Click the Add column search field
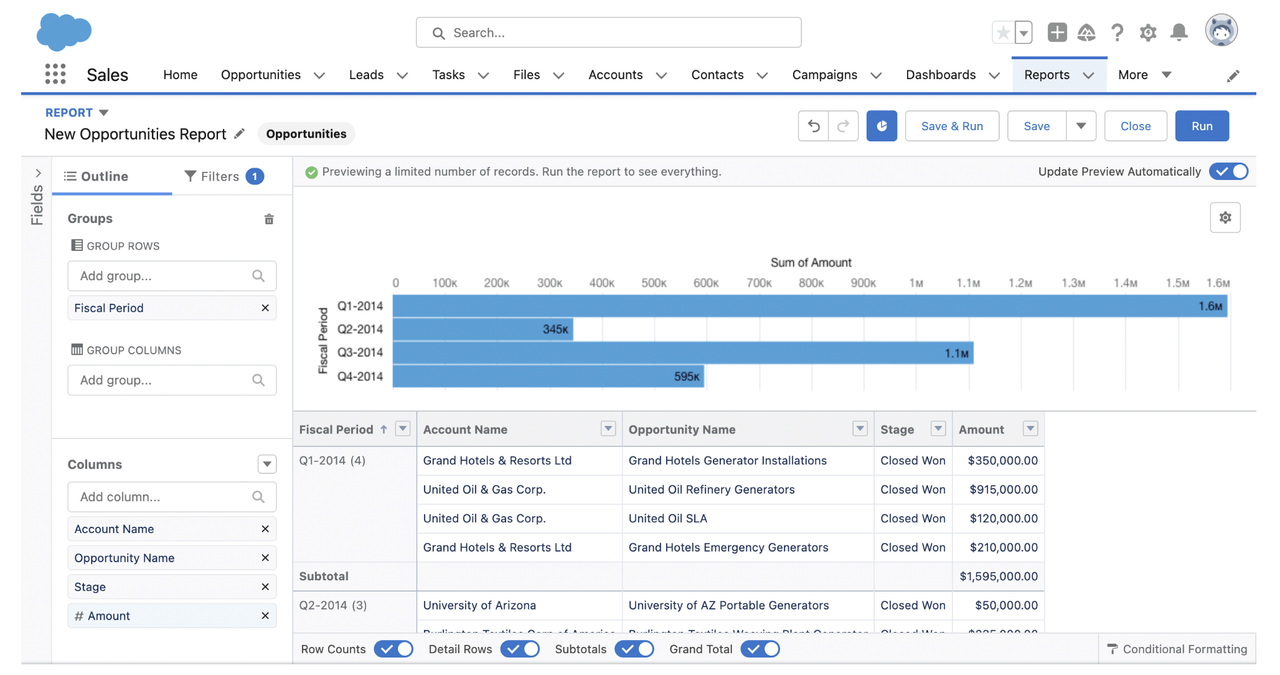Screen dimensions: 1280x675 click(172, 497)
